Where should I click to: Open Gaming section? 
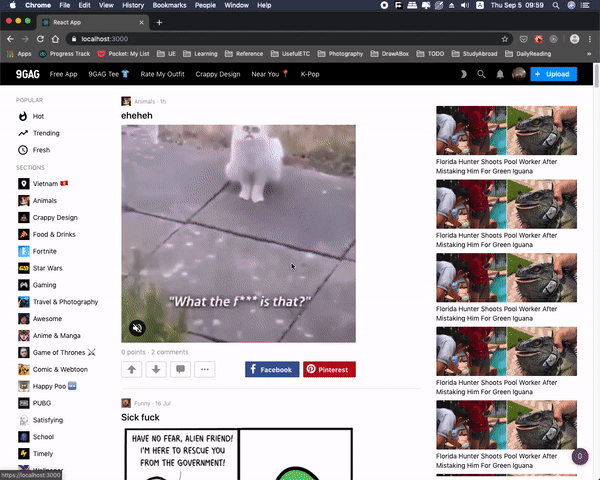(x=37, y=285)
